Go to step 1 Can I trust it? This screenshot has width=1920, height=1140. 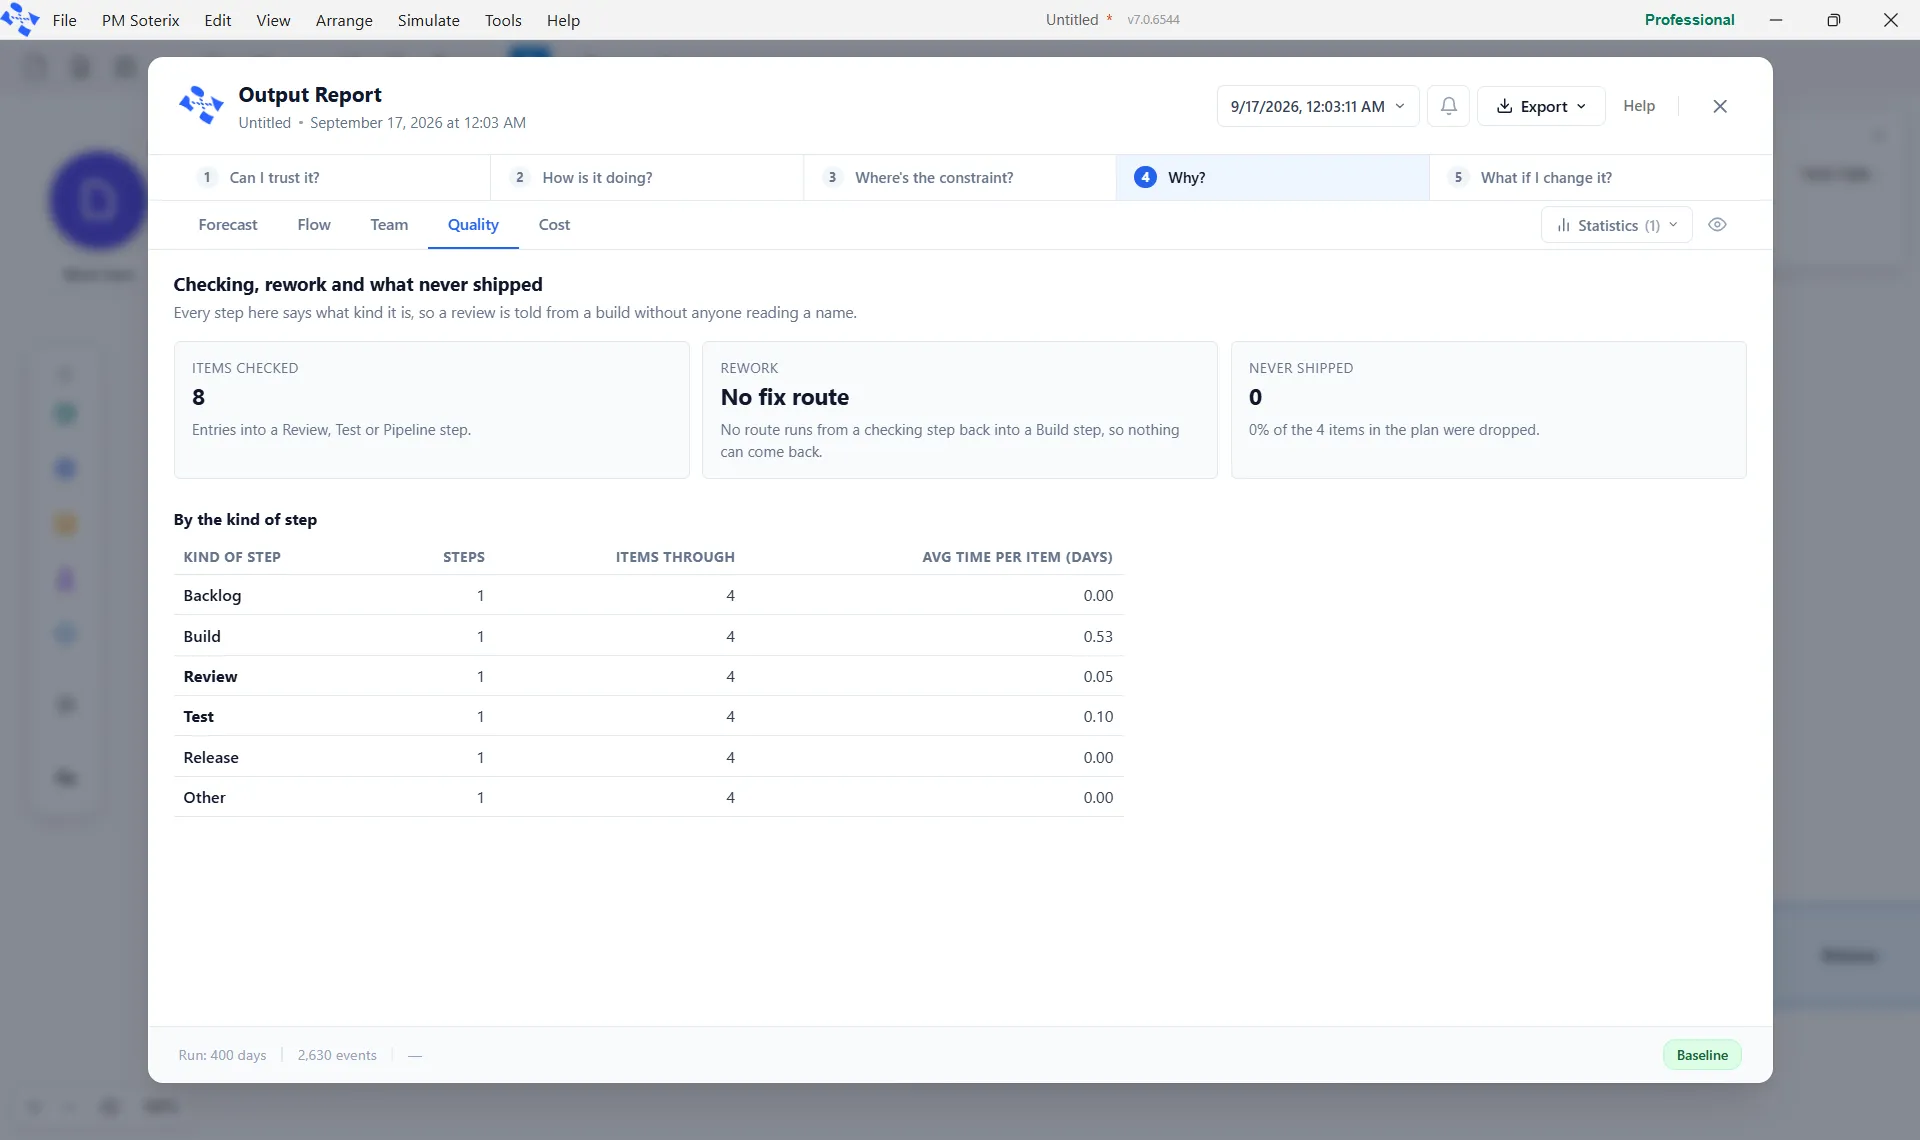click(x=319, y=177)
